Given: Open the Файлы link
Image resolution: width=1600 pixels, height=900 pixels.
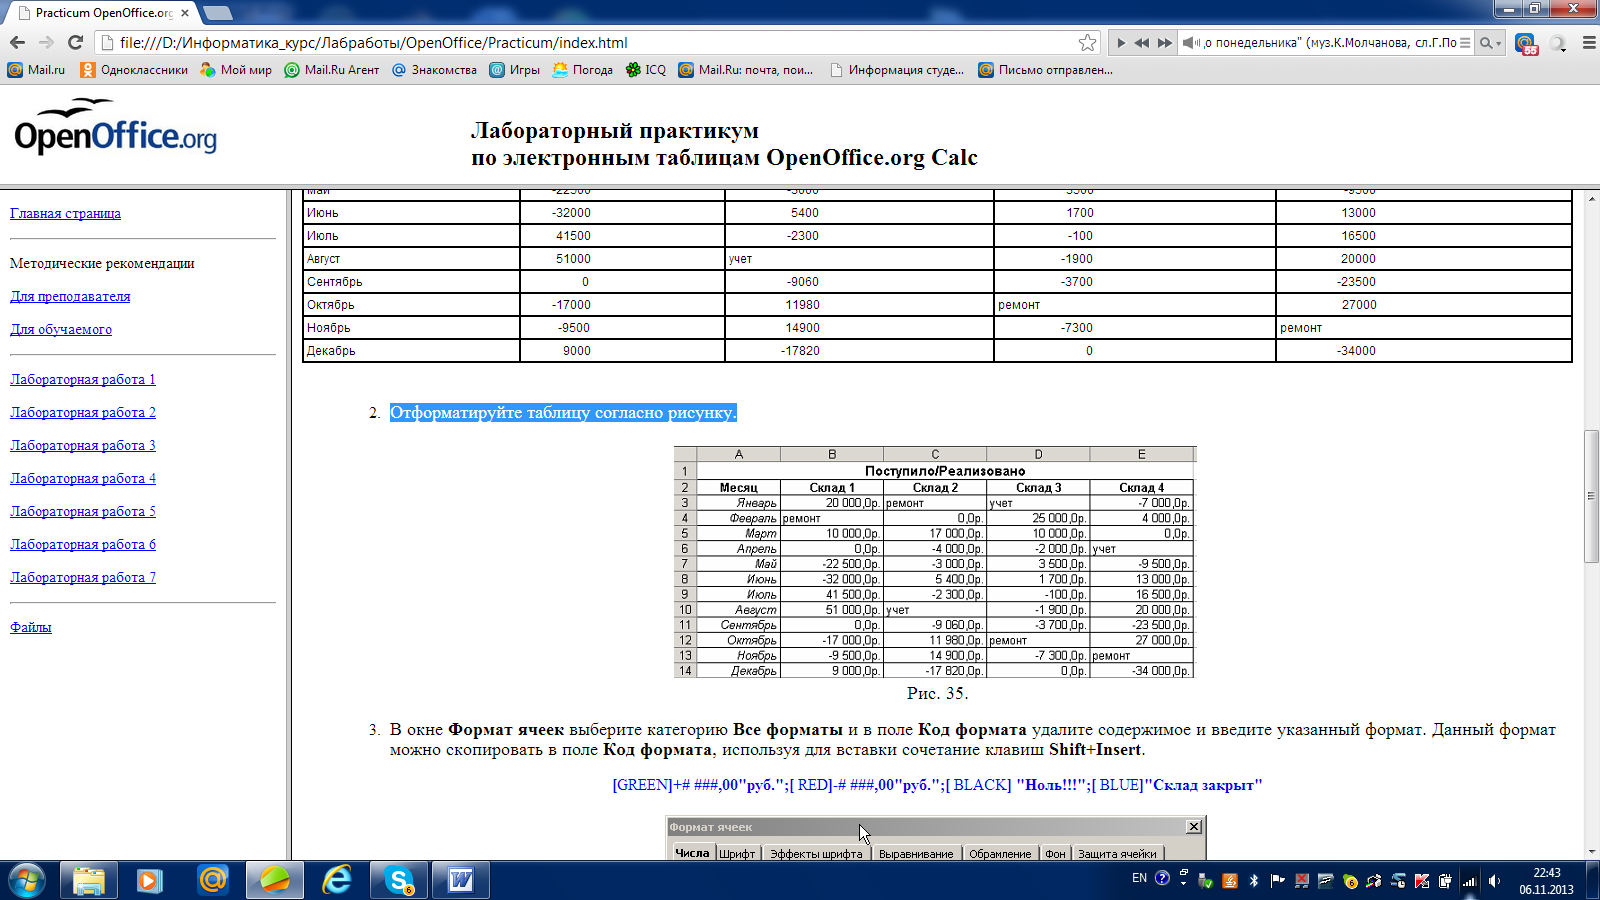Looking at the screenshot, I should [30, 627].
